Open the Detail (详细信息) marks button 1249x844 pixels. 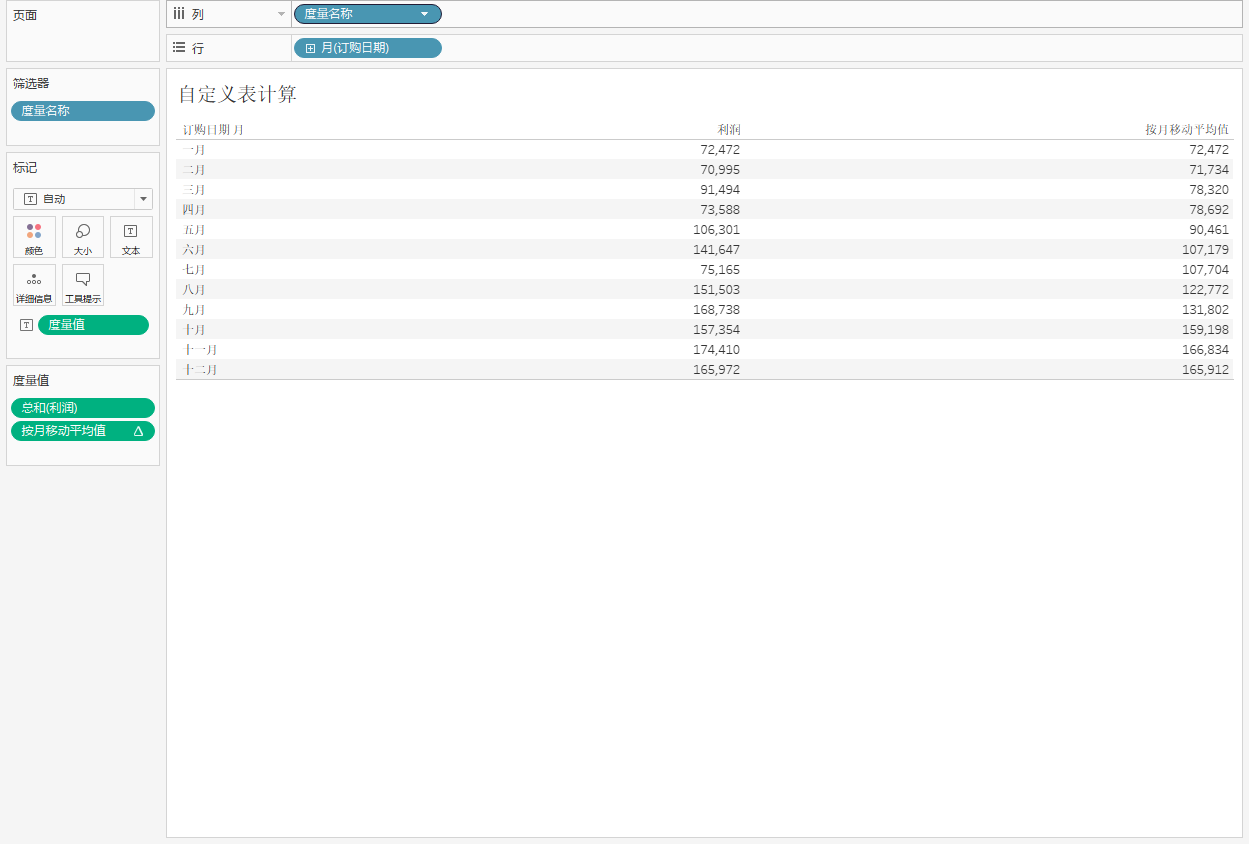34,285
